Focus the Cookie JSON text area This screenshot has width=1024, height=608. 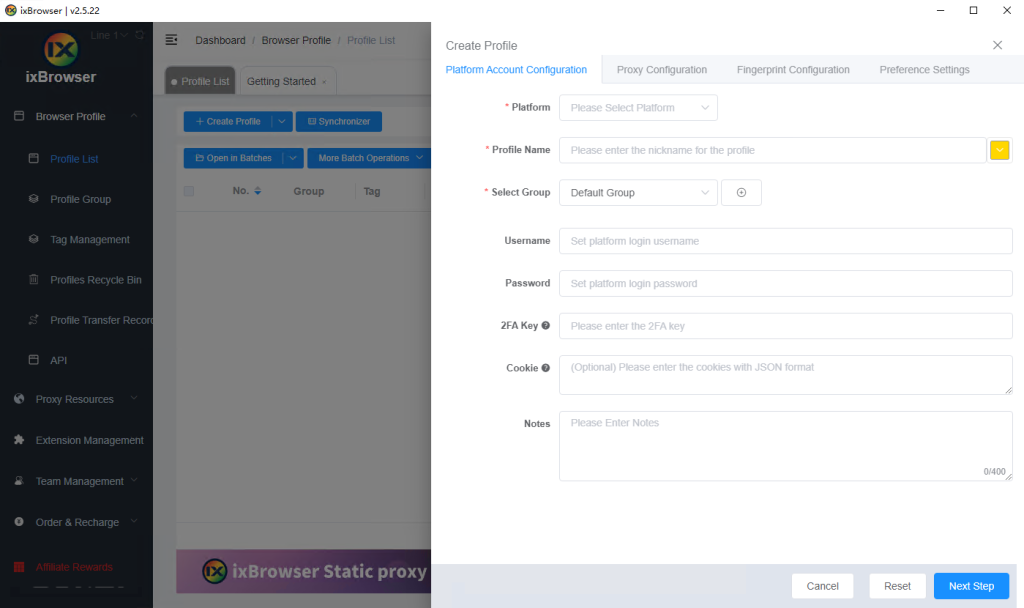786,375
